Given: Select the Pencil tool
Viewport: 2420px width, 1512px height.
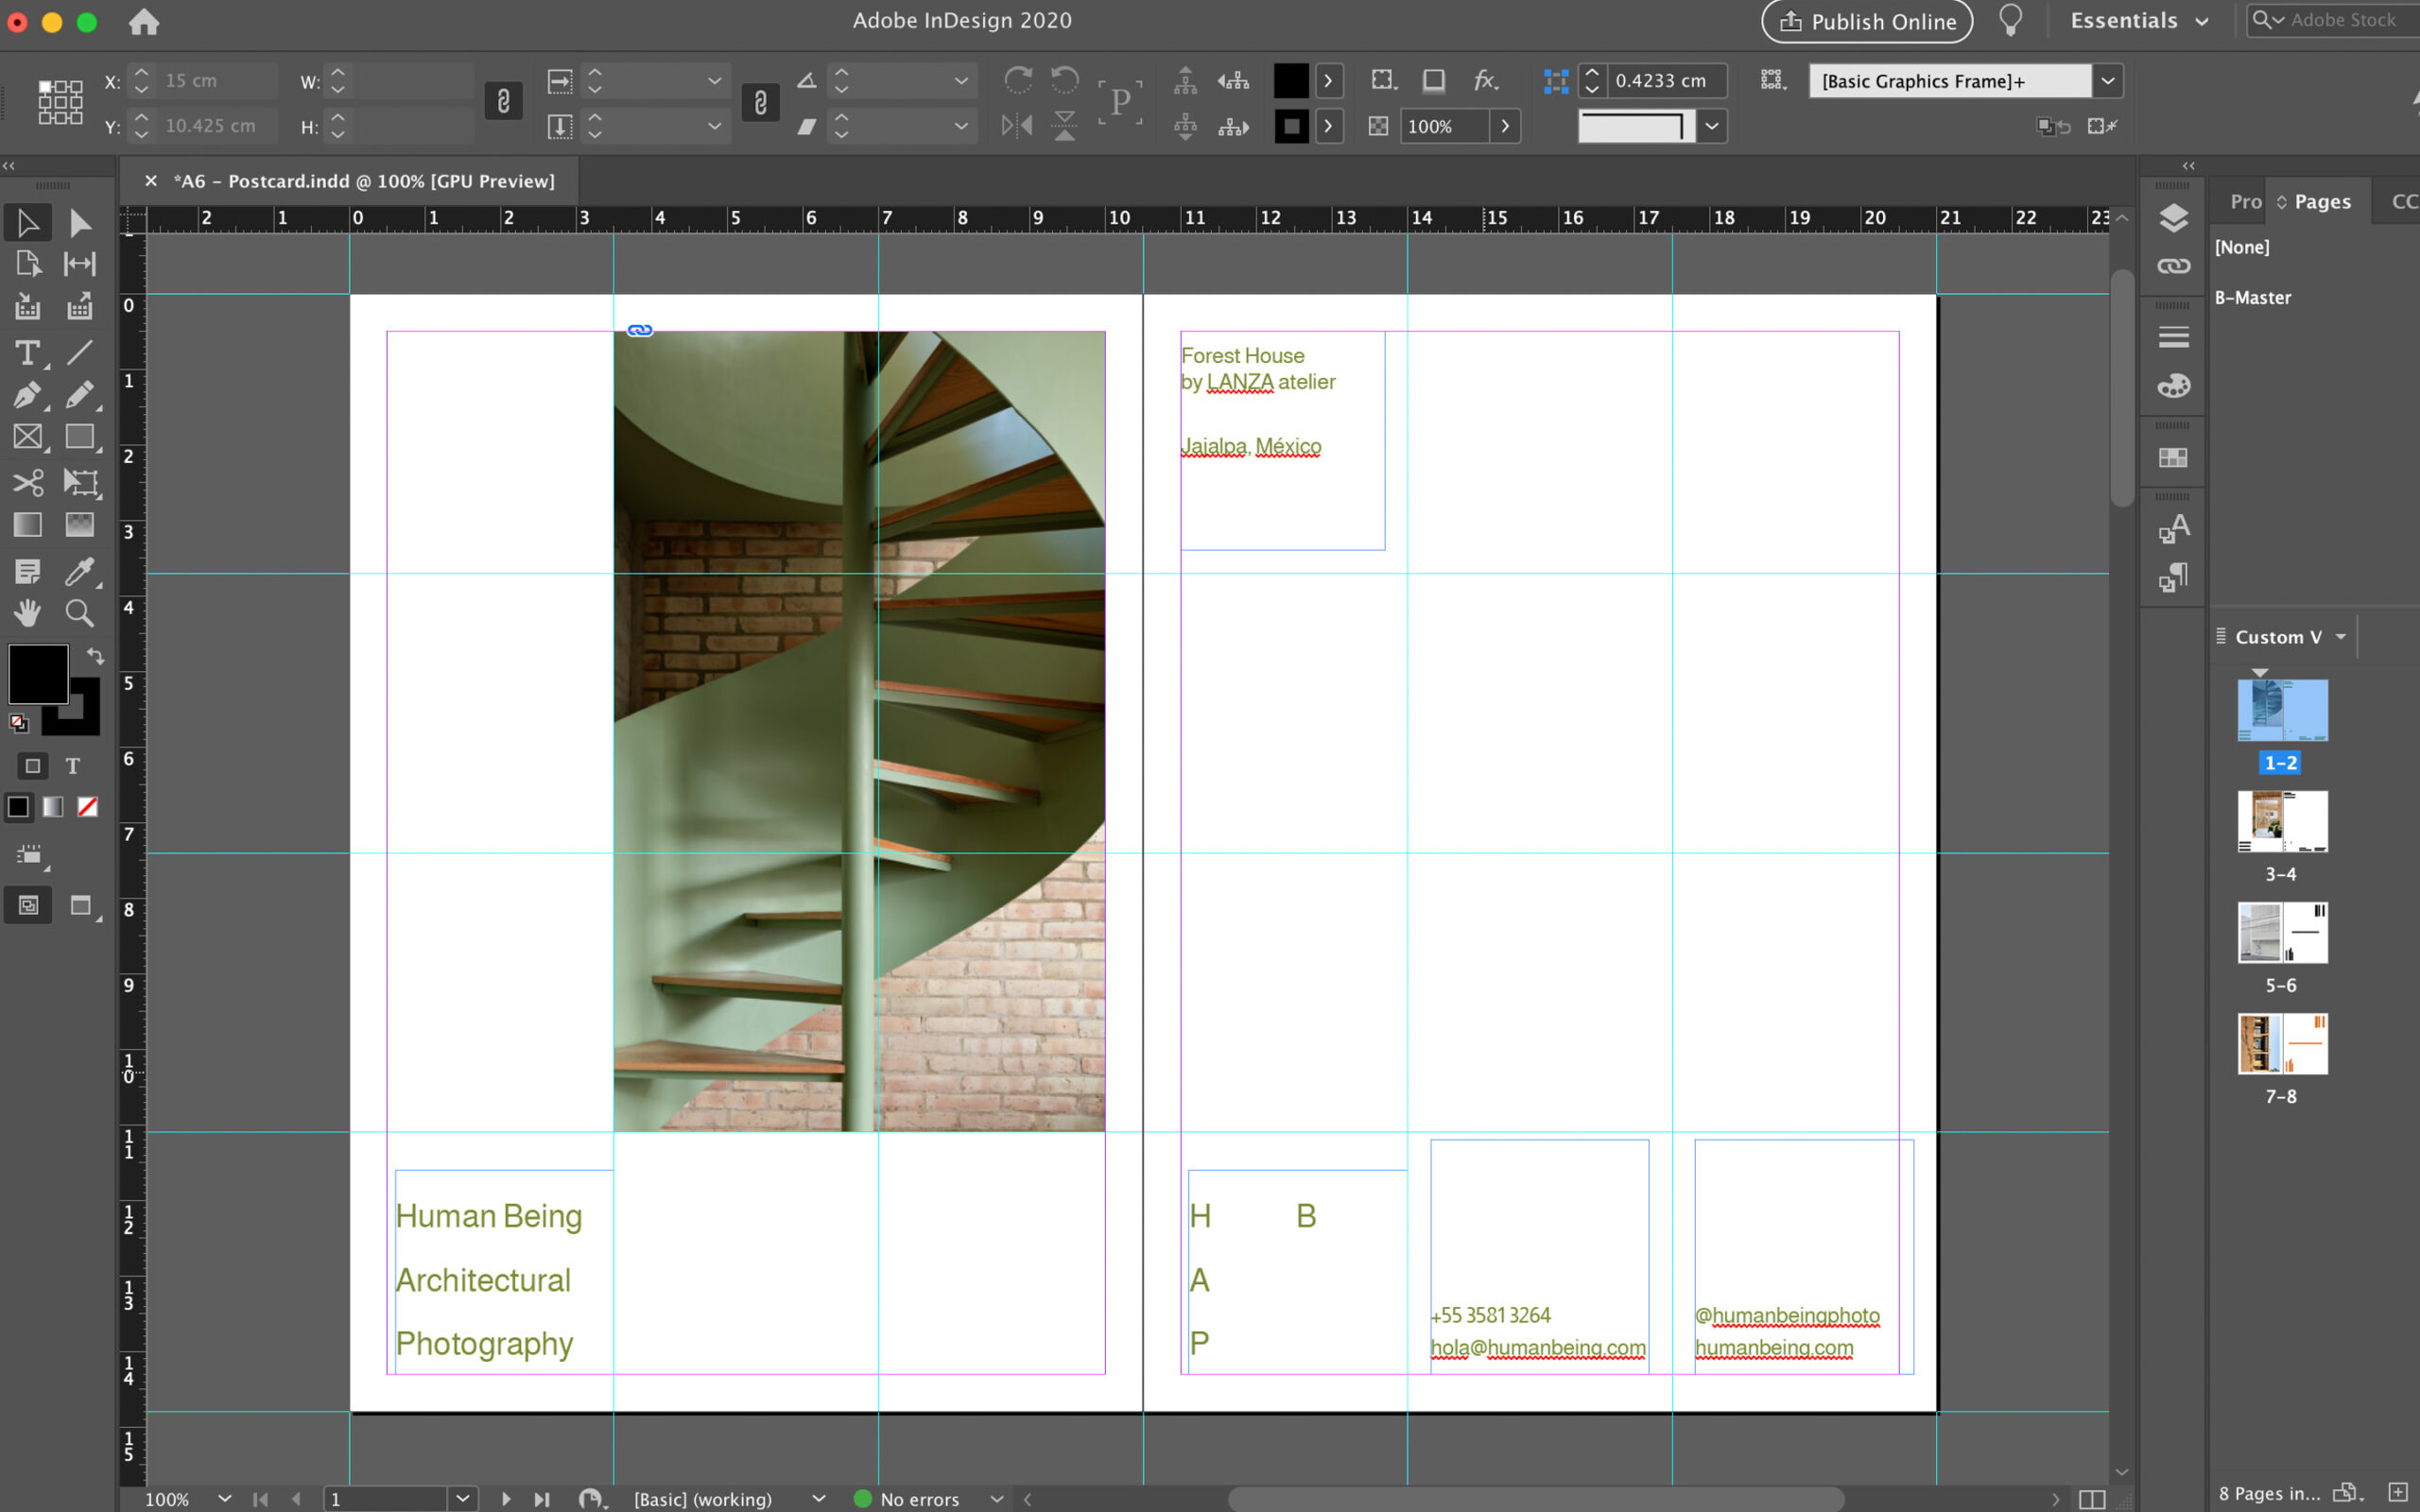Looking at the screenshot, I should click(80, 395).
